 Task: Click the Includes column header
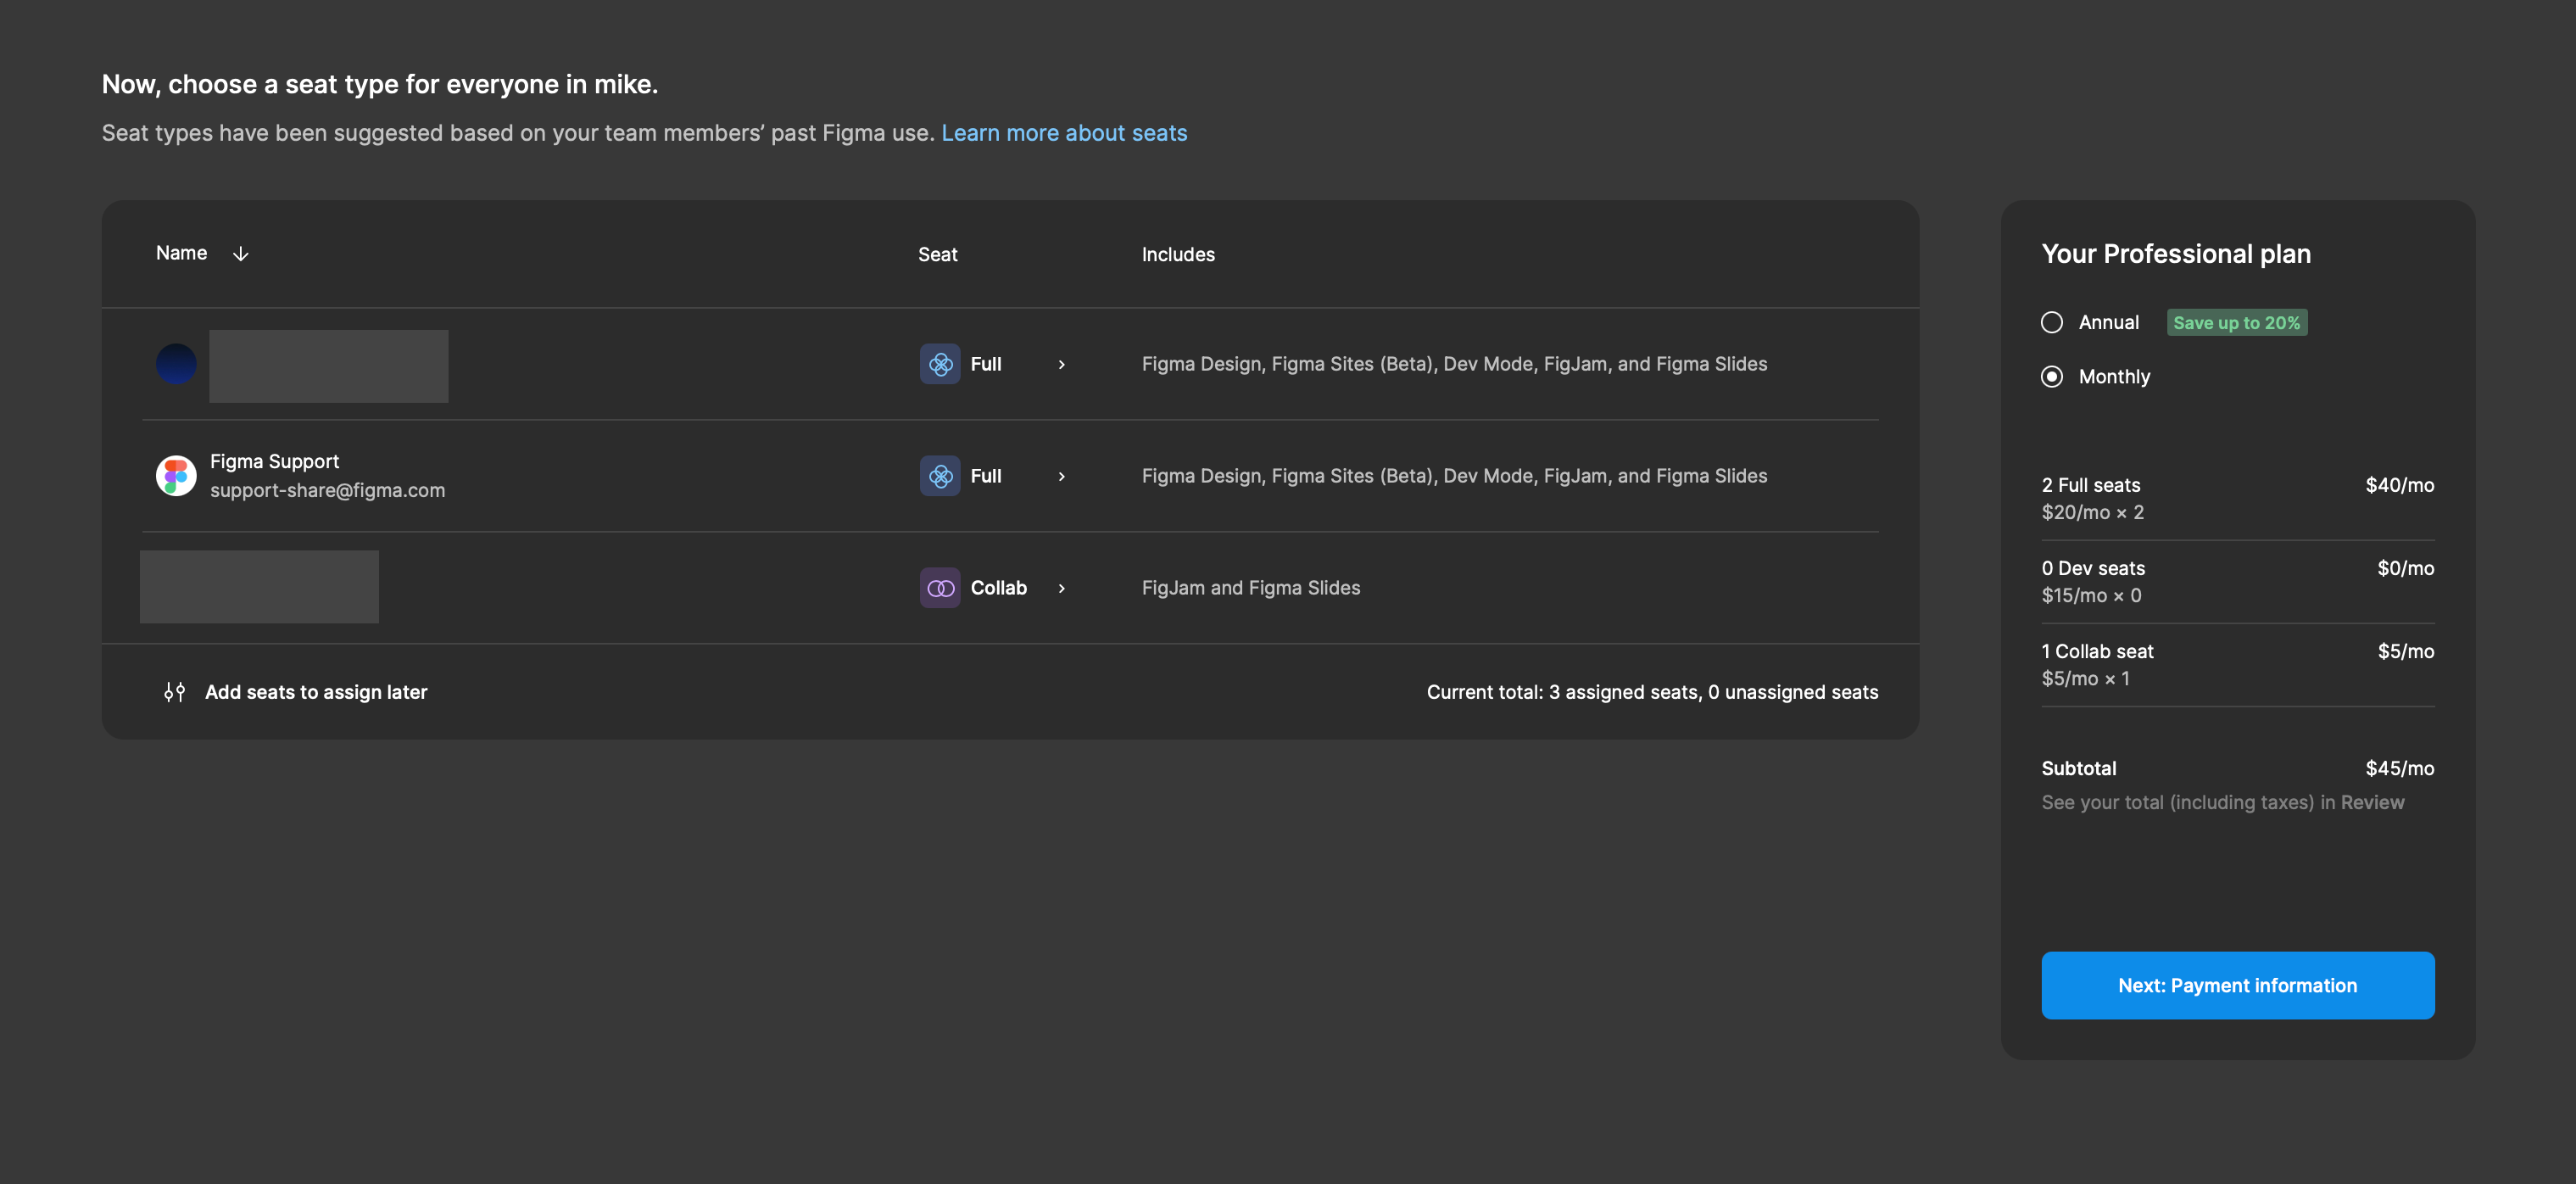1178,254
